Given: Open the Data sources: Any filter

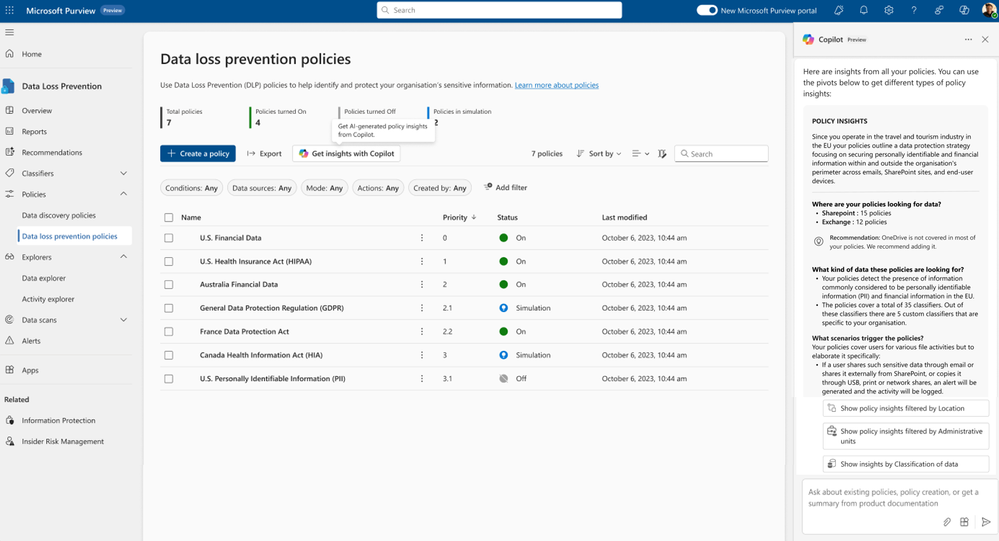Looking at the screenshot, I should click(262, 188).
